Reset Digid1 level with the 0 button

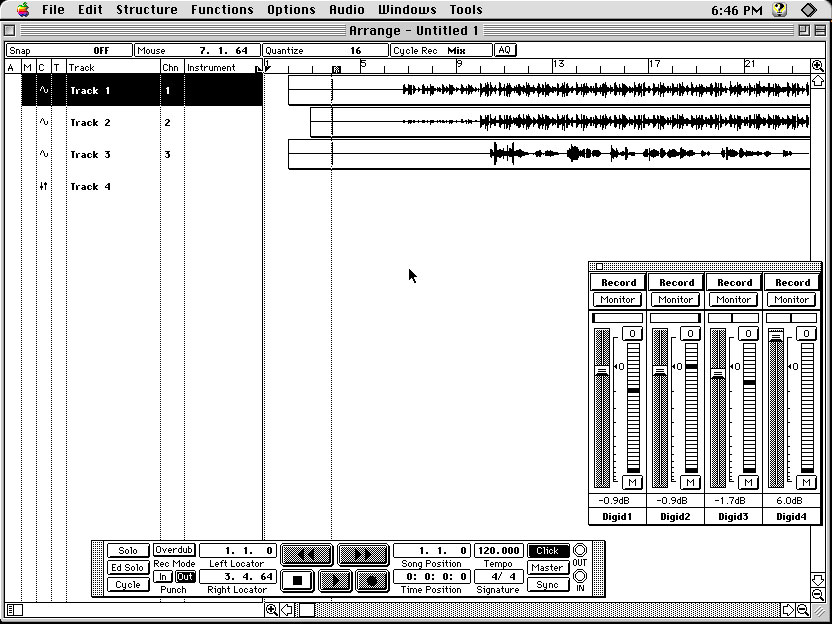click(632, 333)
